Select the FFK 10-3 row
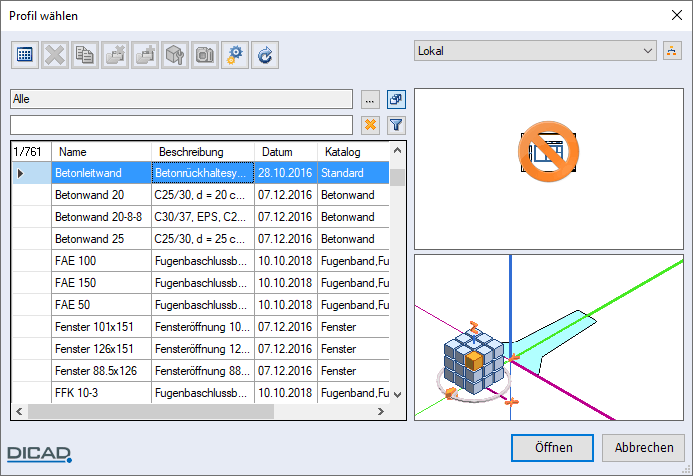 [201, 392]
